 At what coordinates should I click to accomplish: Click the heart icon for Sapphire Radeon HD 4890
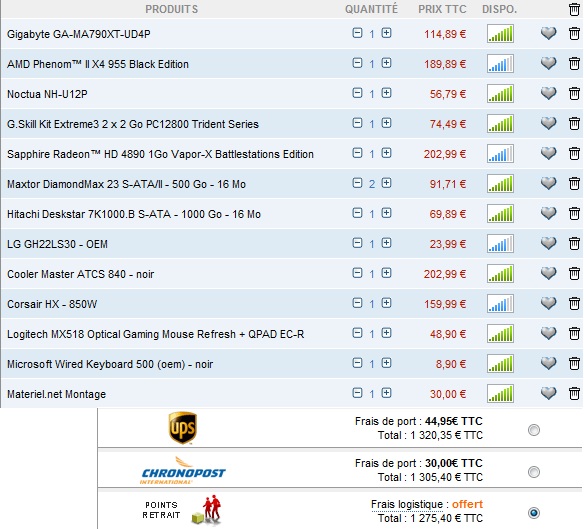coord(548,153)
